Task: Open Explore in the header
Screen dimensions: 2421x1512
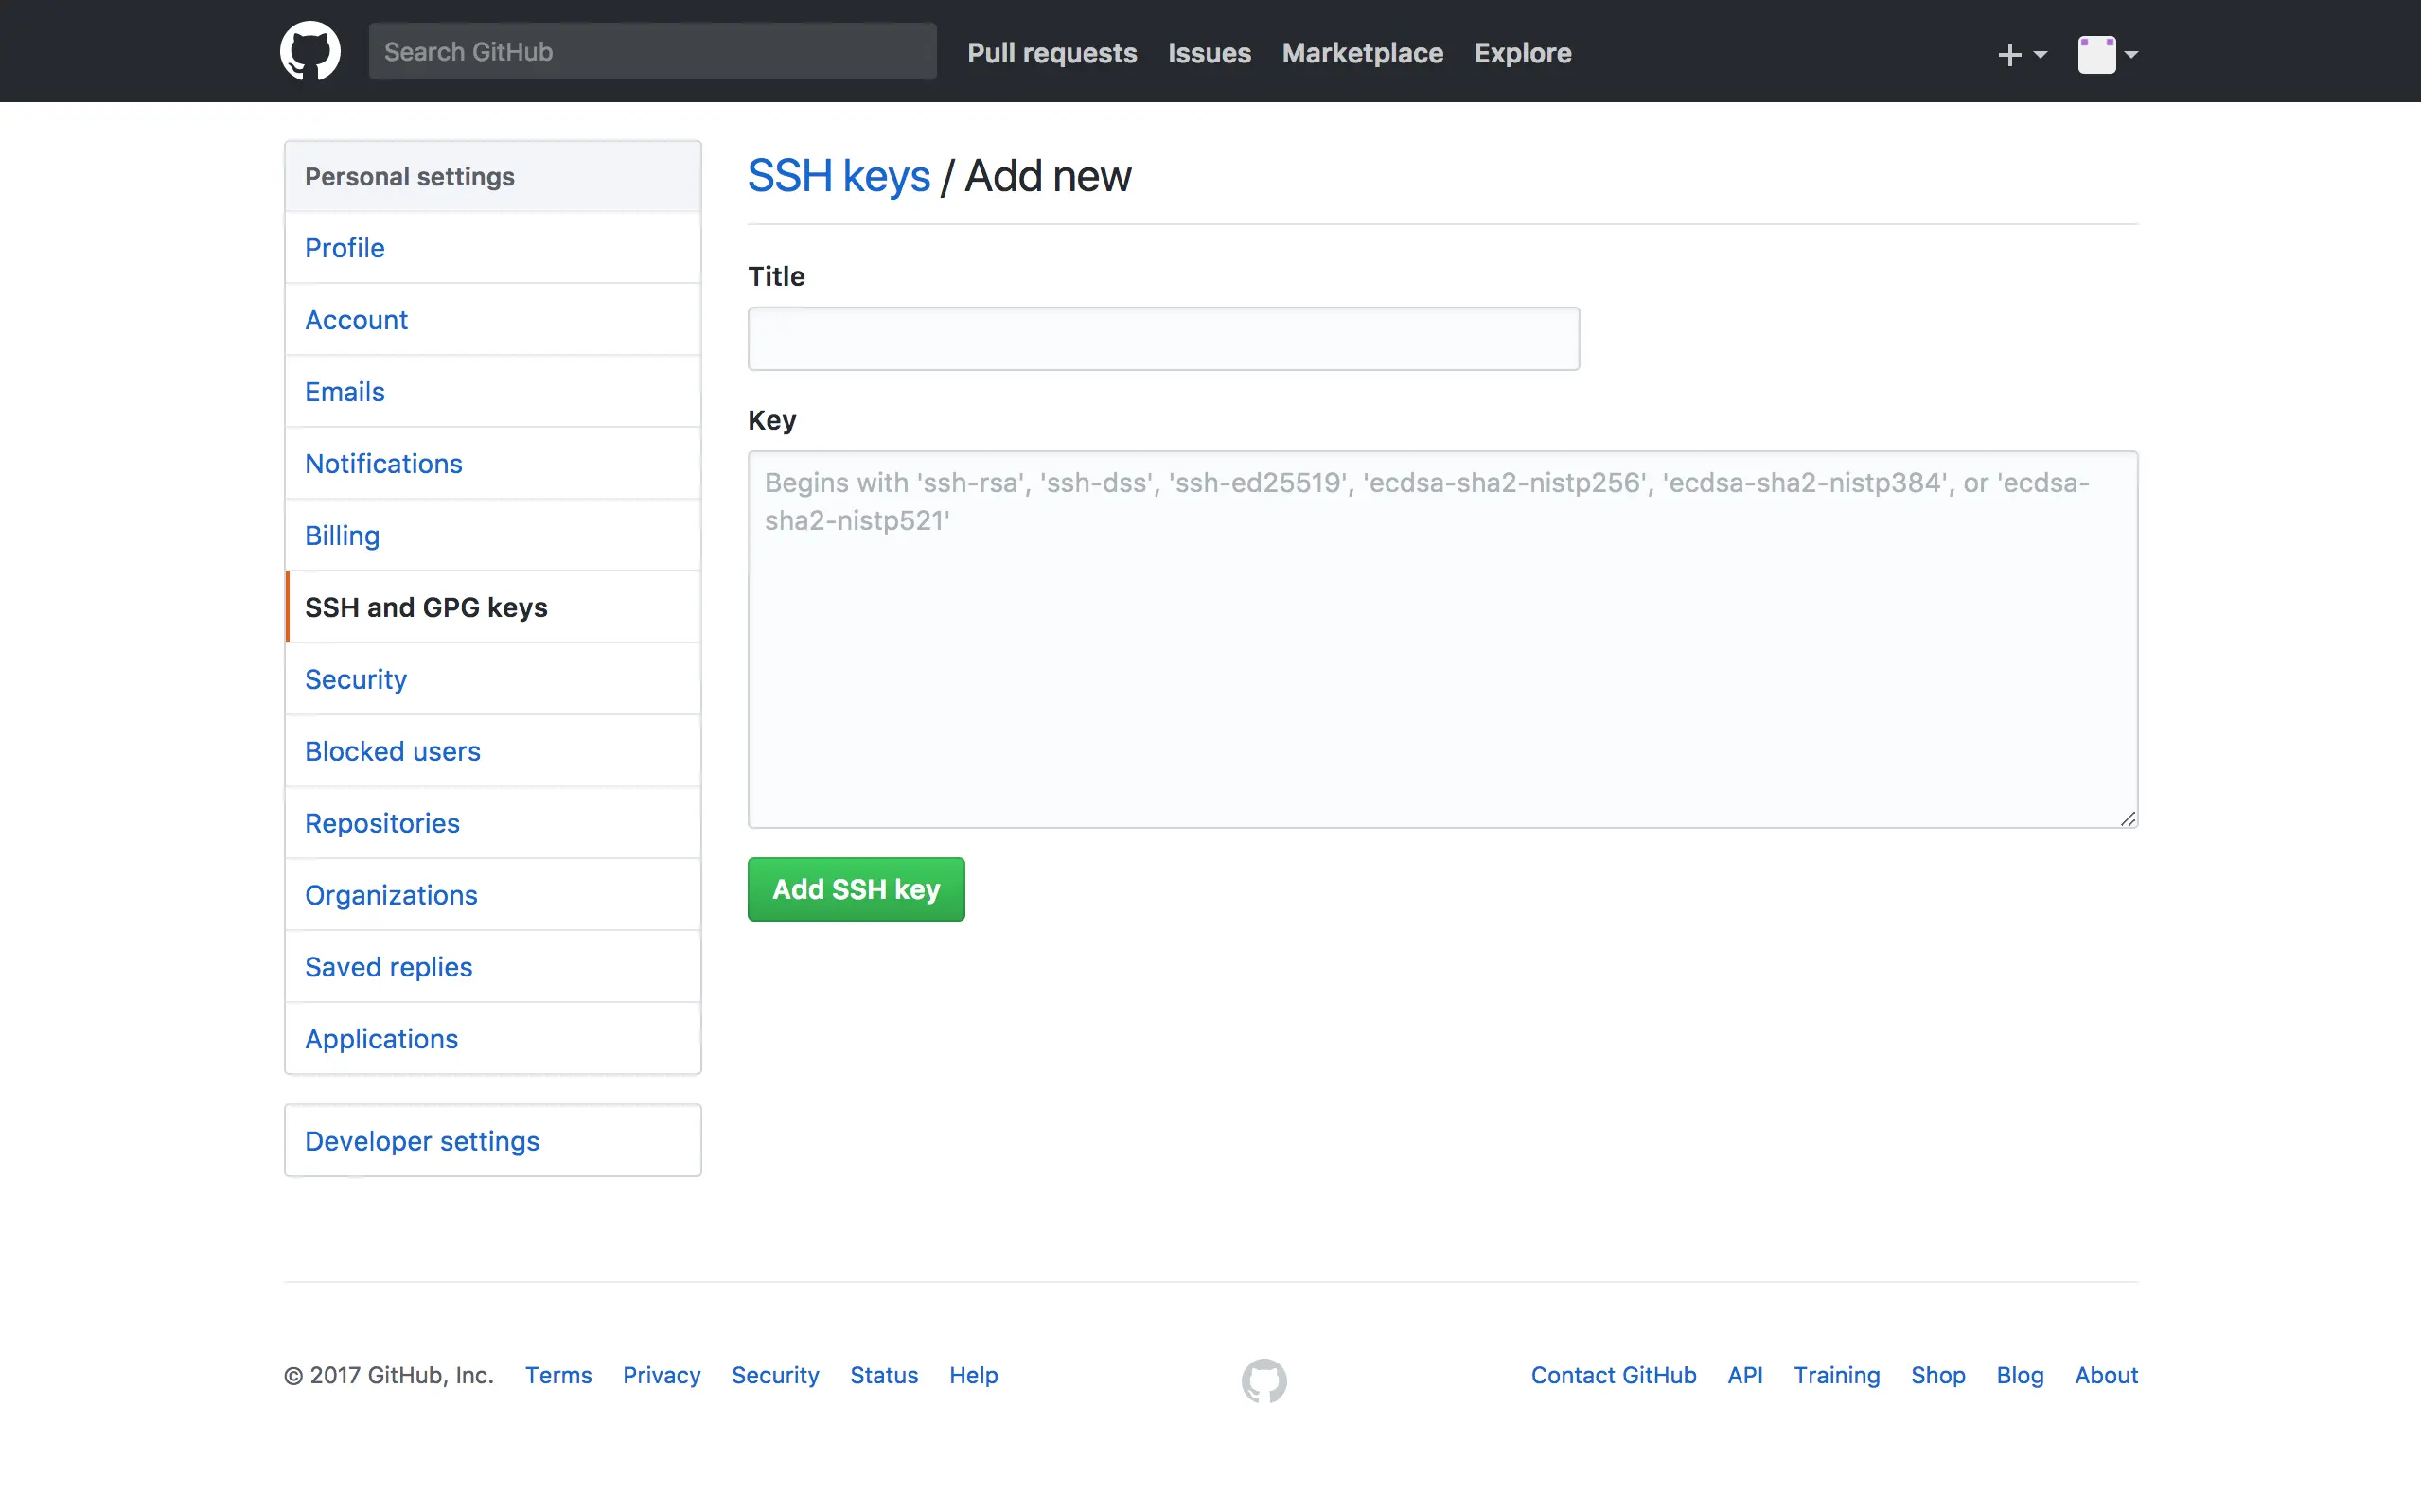Action: [x=1522, y=53]
